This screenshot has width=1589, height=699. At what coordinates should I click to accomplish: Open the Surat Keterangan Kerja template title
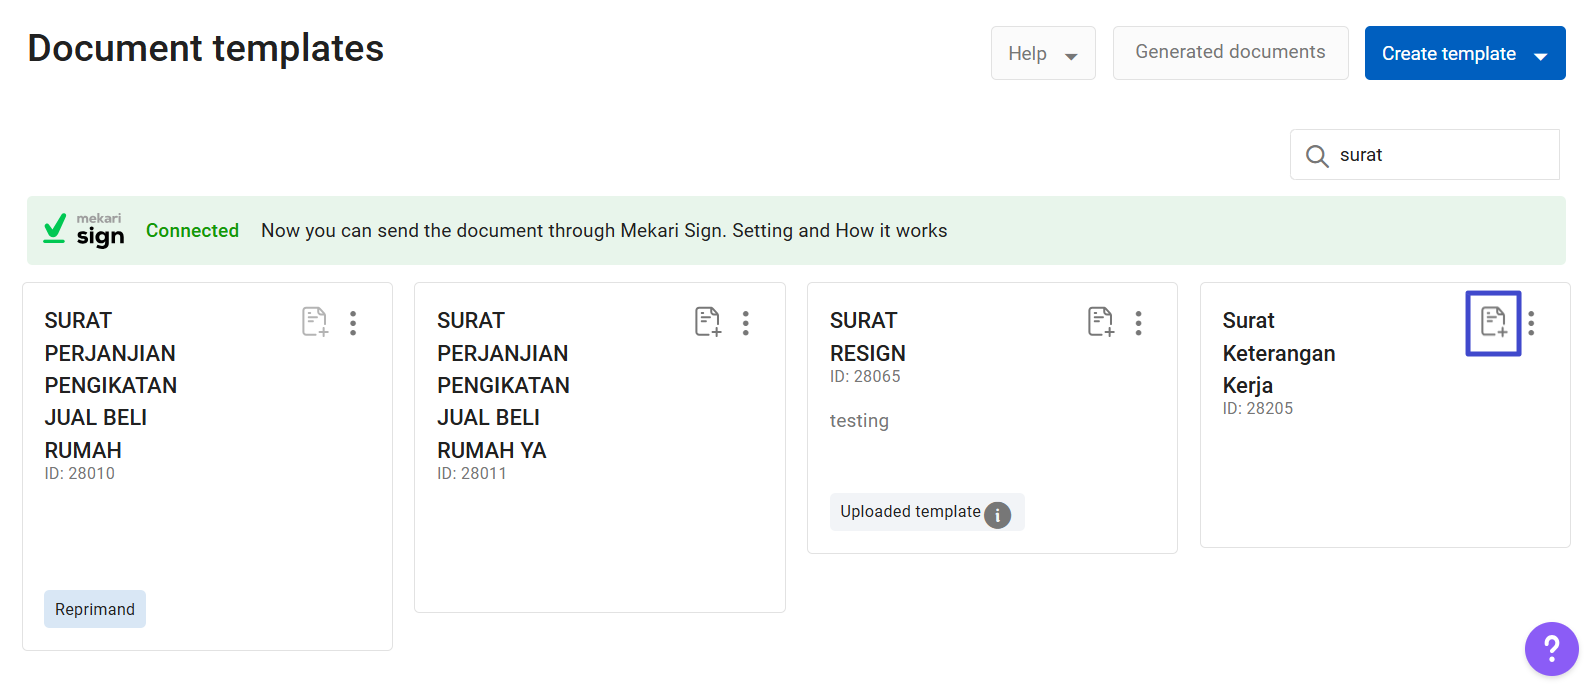[x=1278, y=353]
